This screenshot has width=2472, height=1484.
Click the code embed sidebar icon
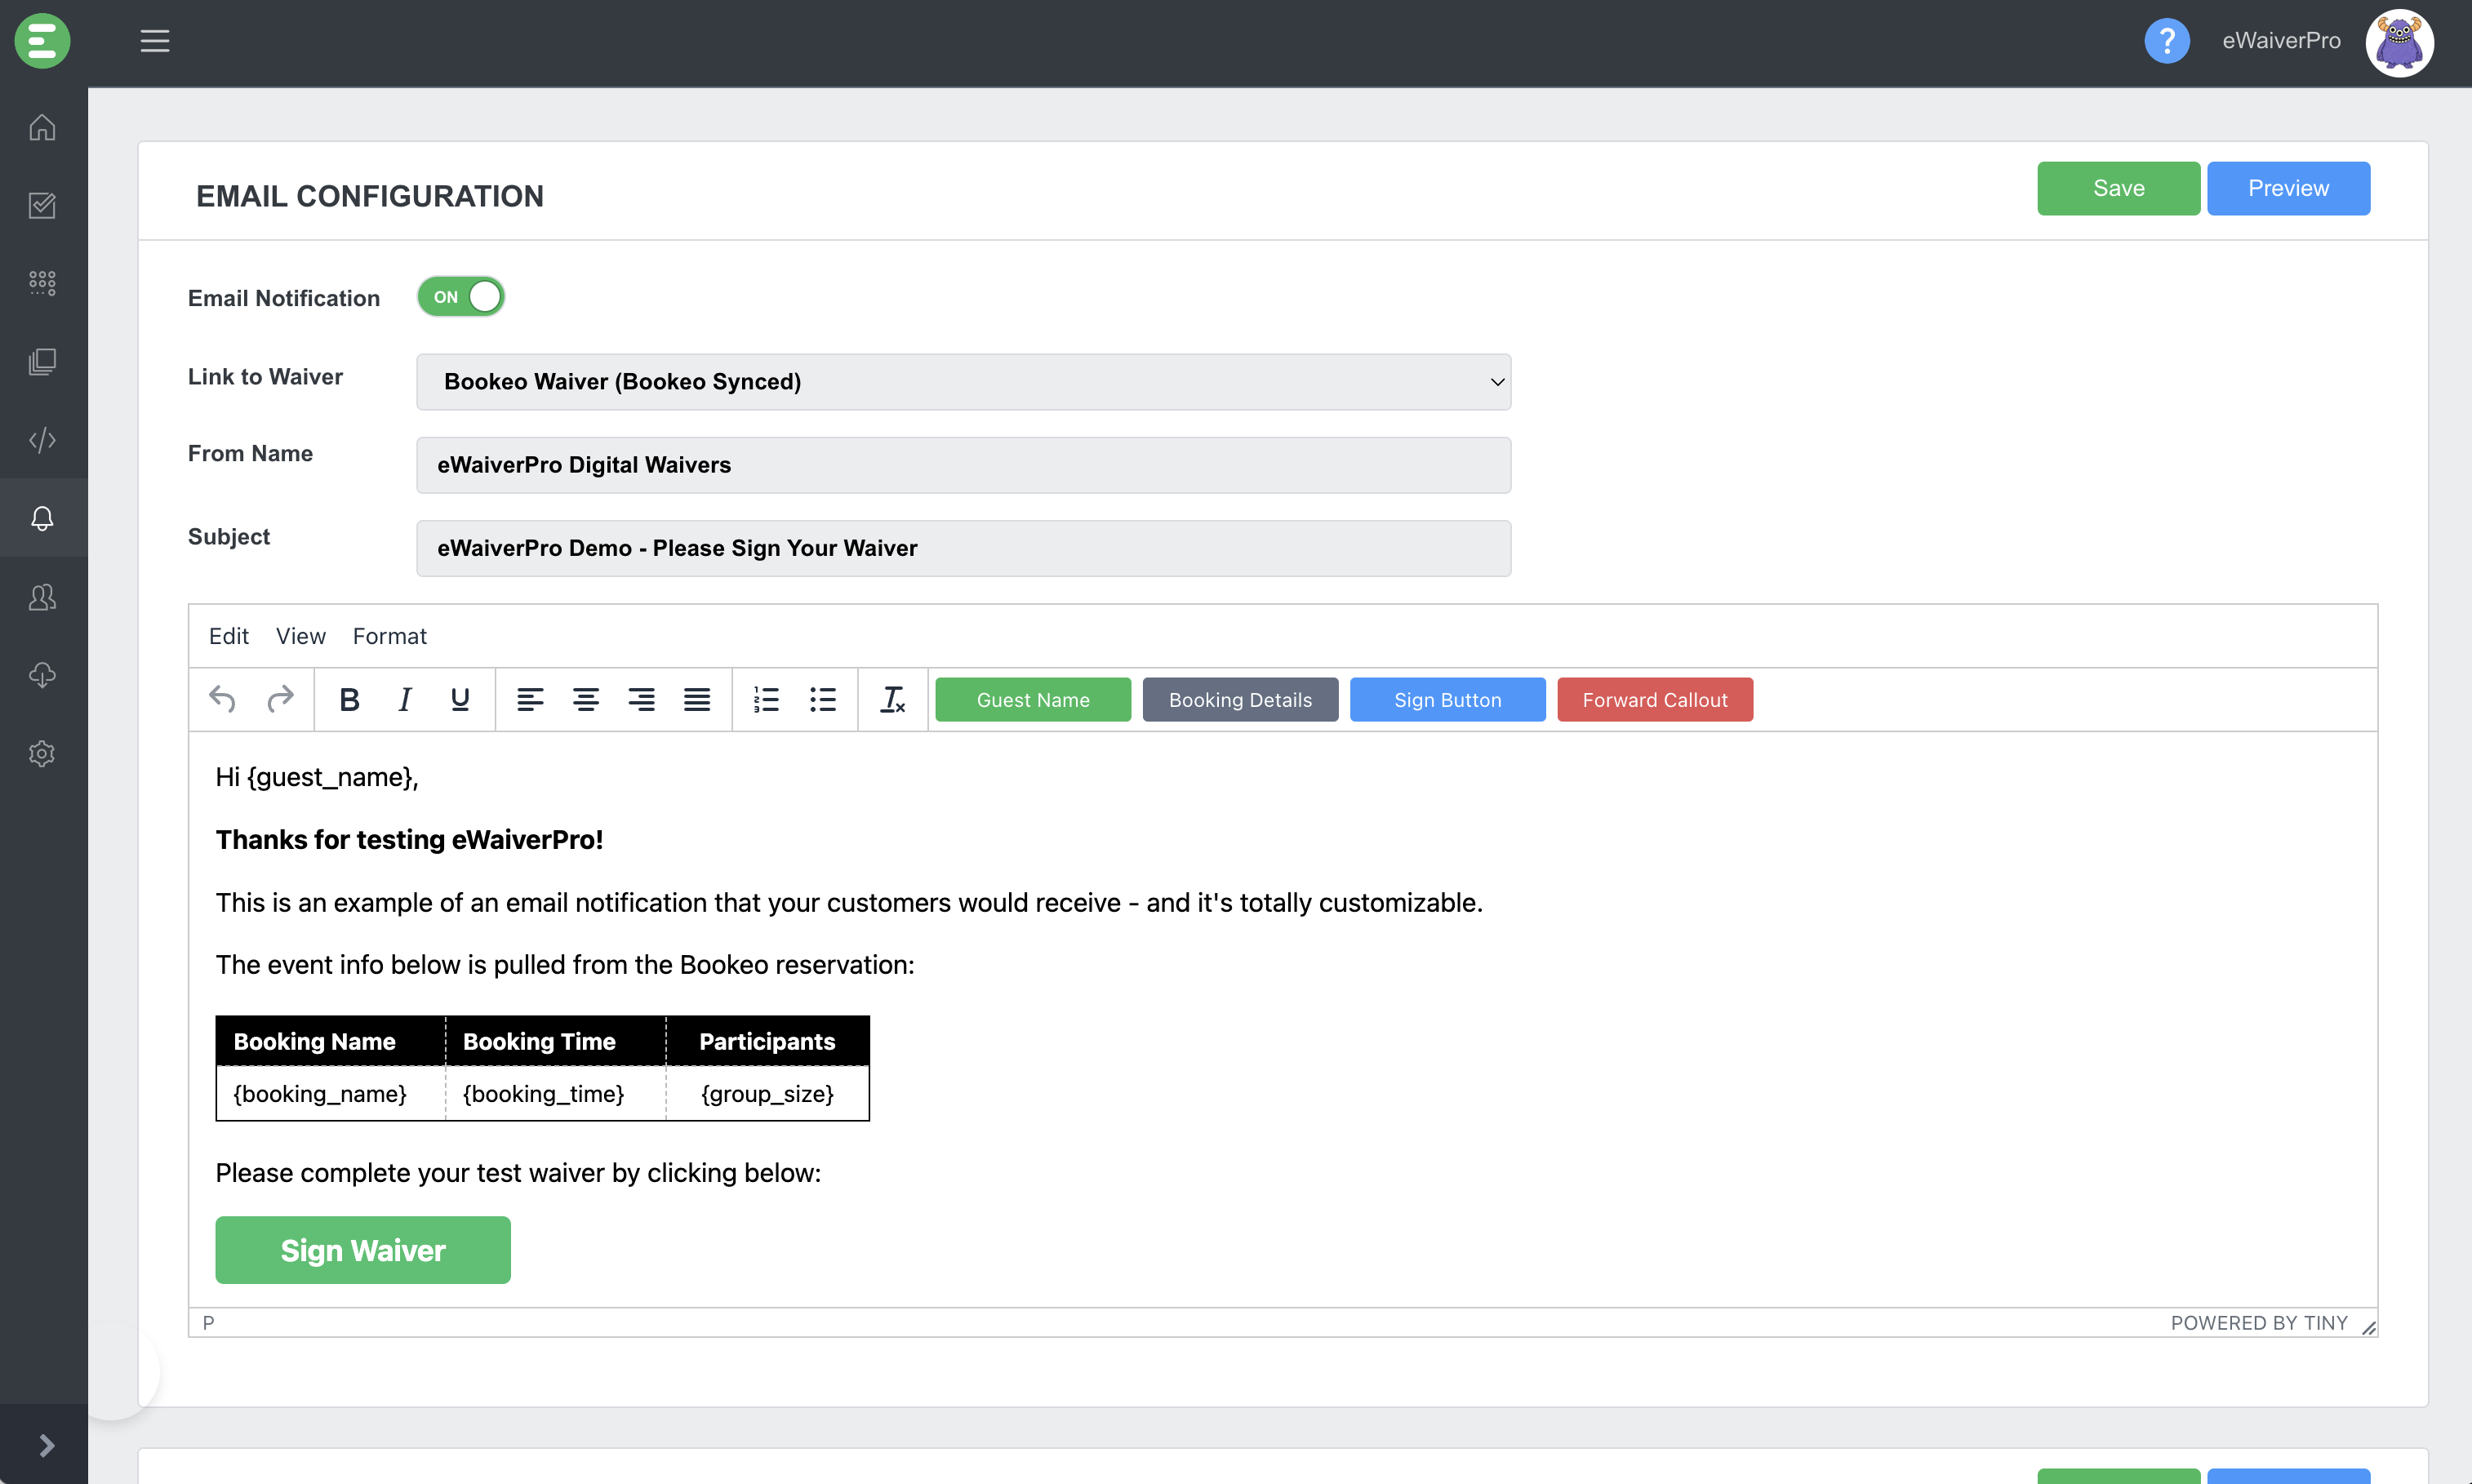click(42, 440)
